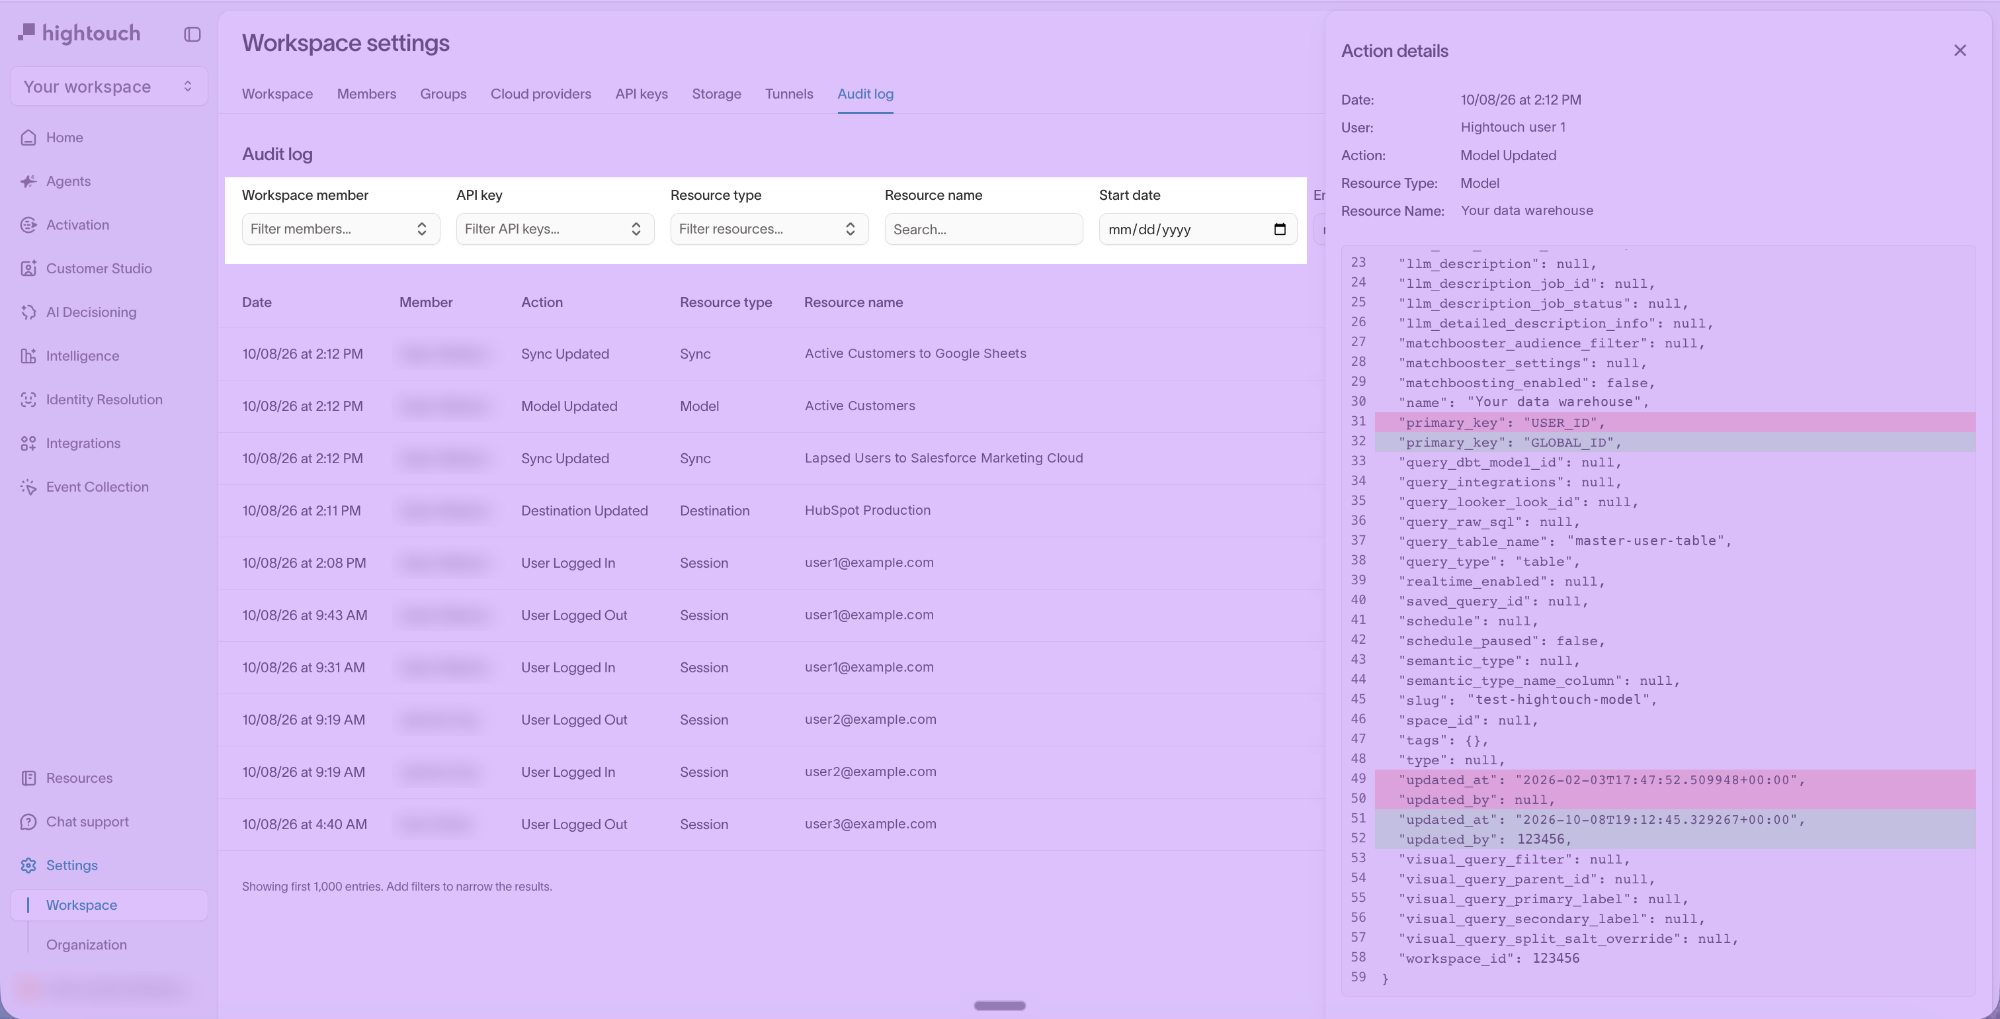The height and width of the screenshot is (1019, 2000).
Task: Open the Your workspace switcher
Action: click(x=109, y=86)
